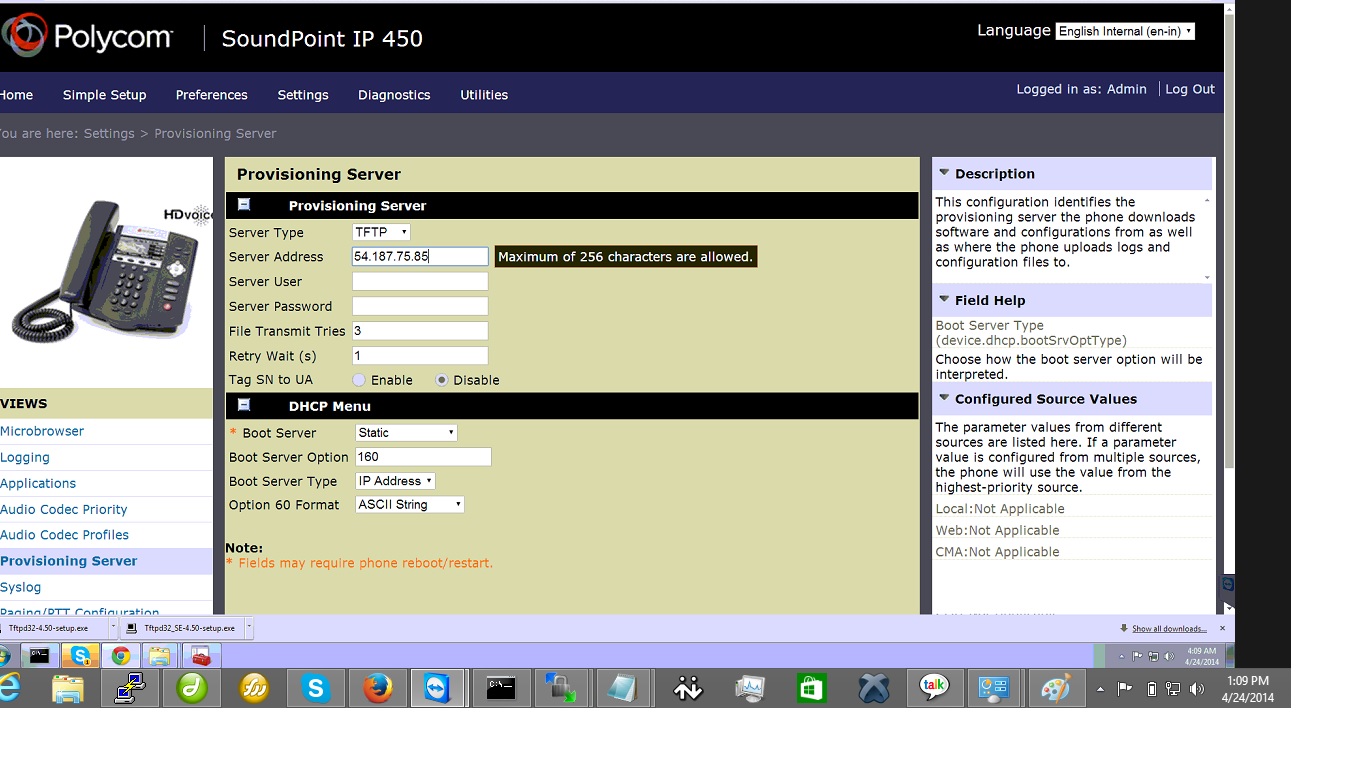
Task: Select Provisioning Server in the views list
Action: point(69,561)
